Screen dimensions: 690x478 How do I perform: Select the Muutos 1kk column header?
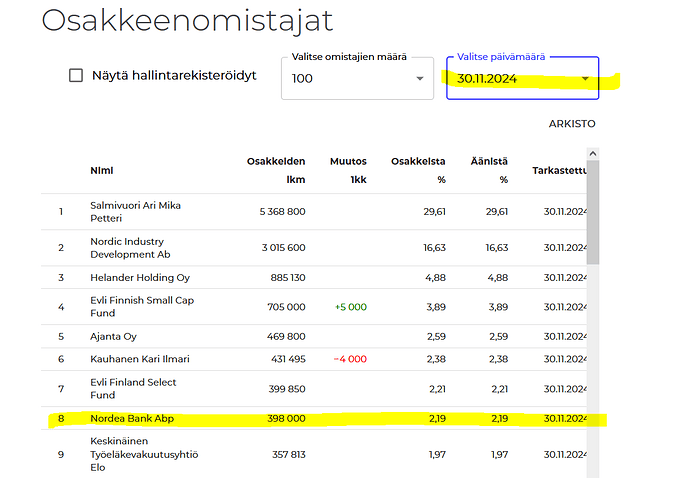(x=348, y=170)
